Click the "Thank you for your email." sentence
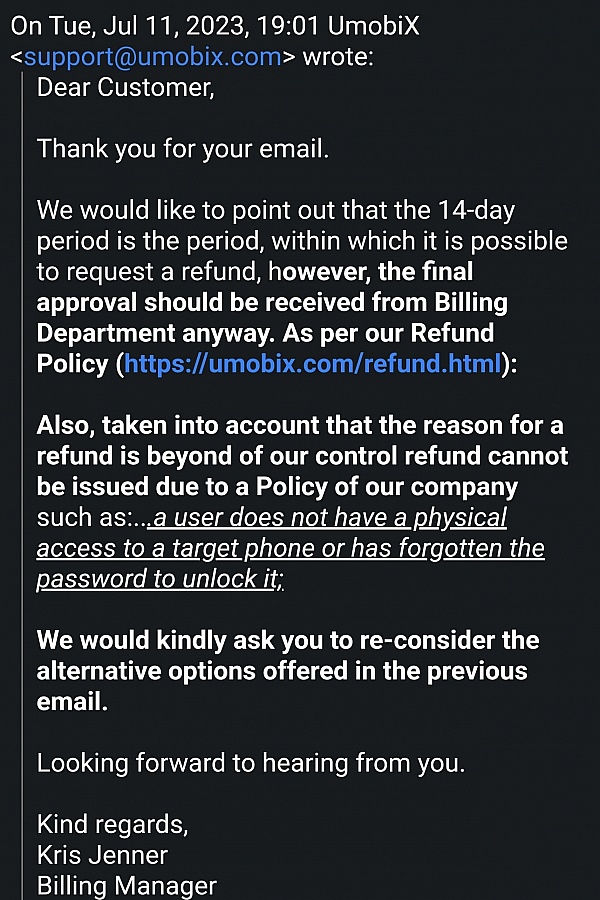Image resolution: width=600 pixels, height=900 pixels. 183,149
